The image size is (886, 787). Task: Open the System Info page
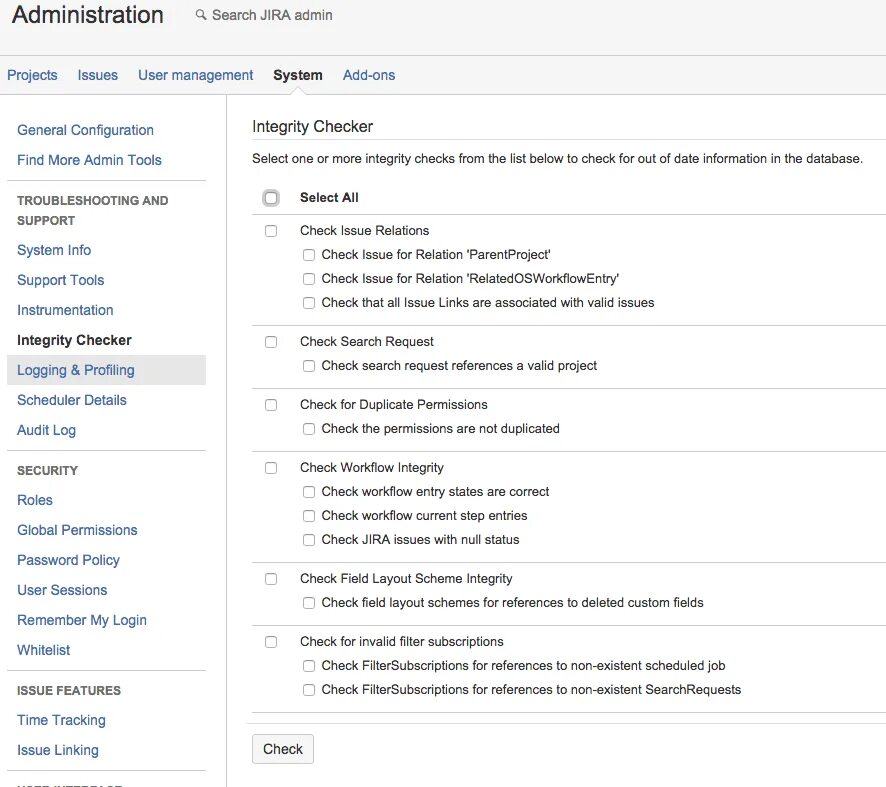click(x=54, y=250)
